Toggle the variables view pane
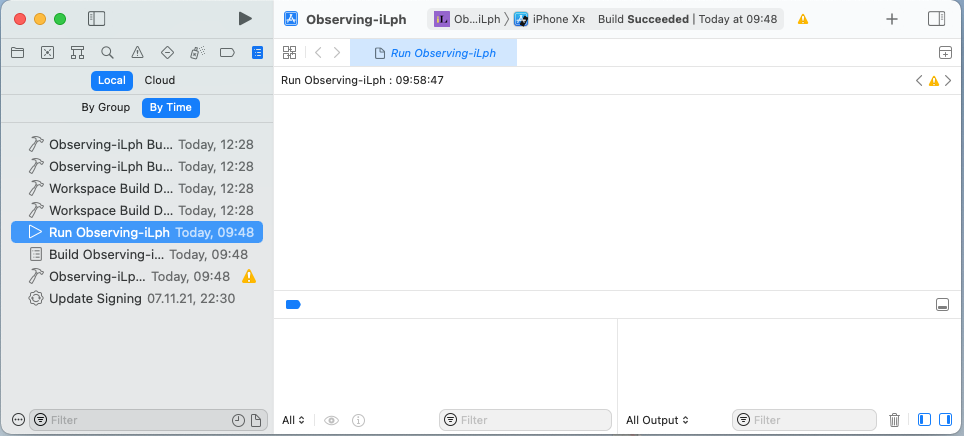 [924, 420]
